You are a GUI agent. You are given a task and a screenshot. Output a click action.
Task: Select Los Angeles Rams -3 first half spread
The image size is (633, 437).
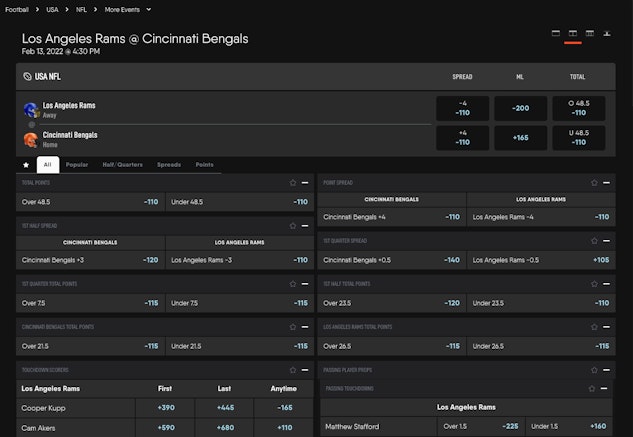(240, 260)
